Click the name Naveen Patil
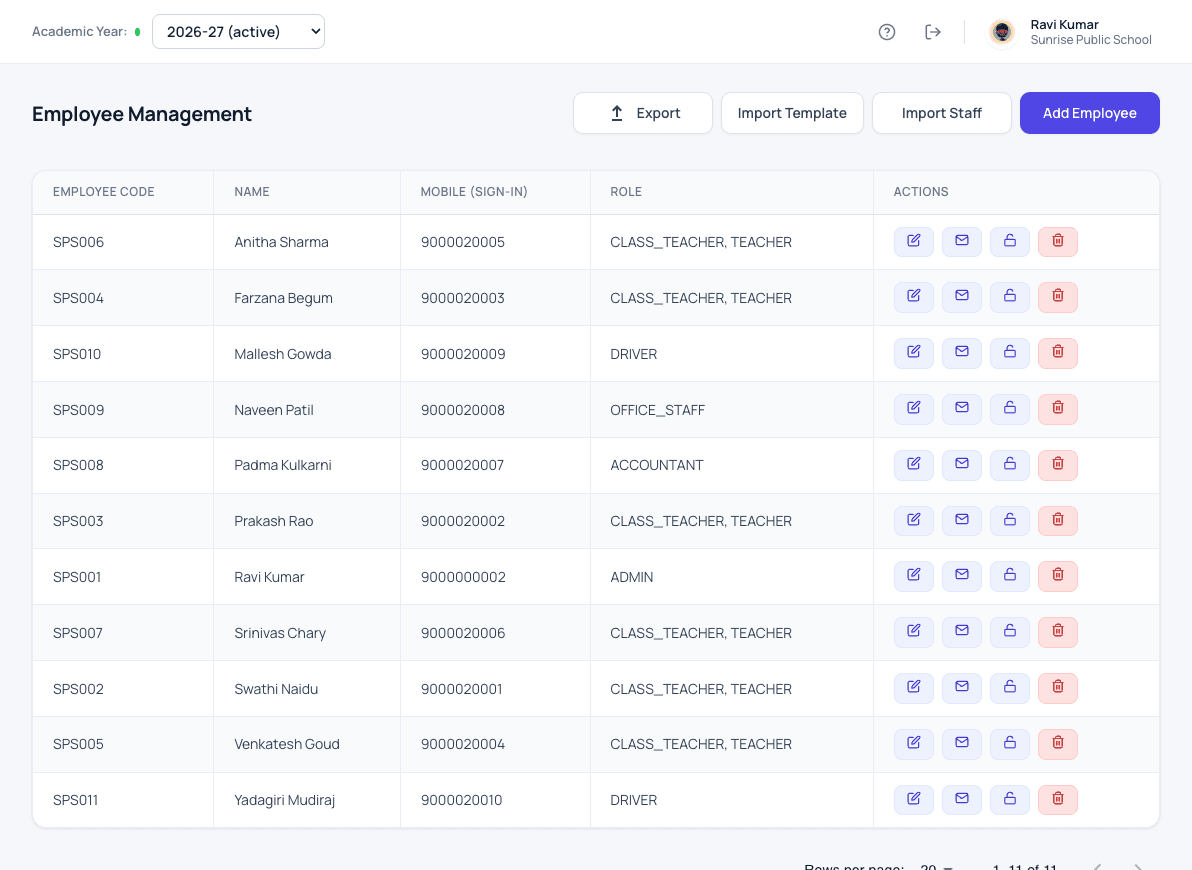1192x870 pixels. tap(274, 410)
